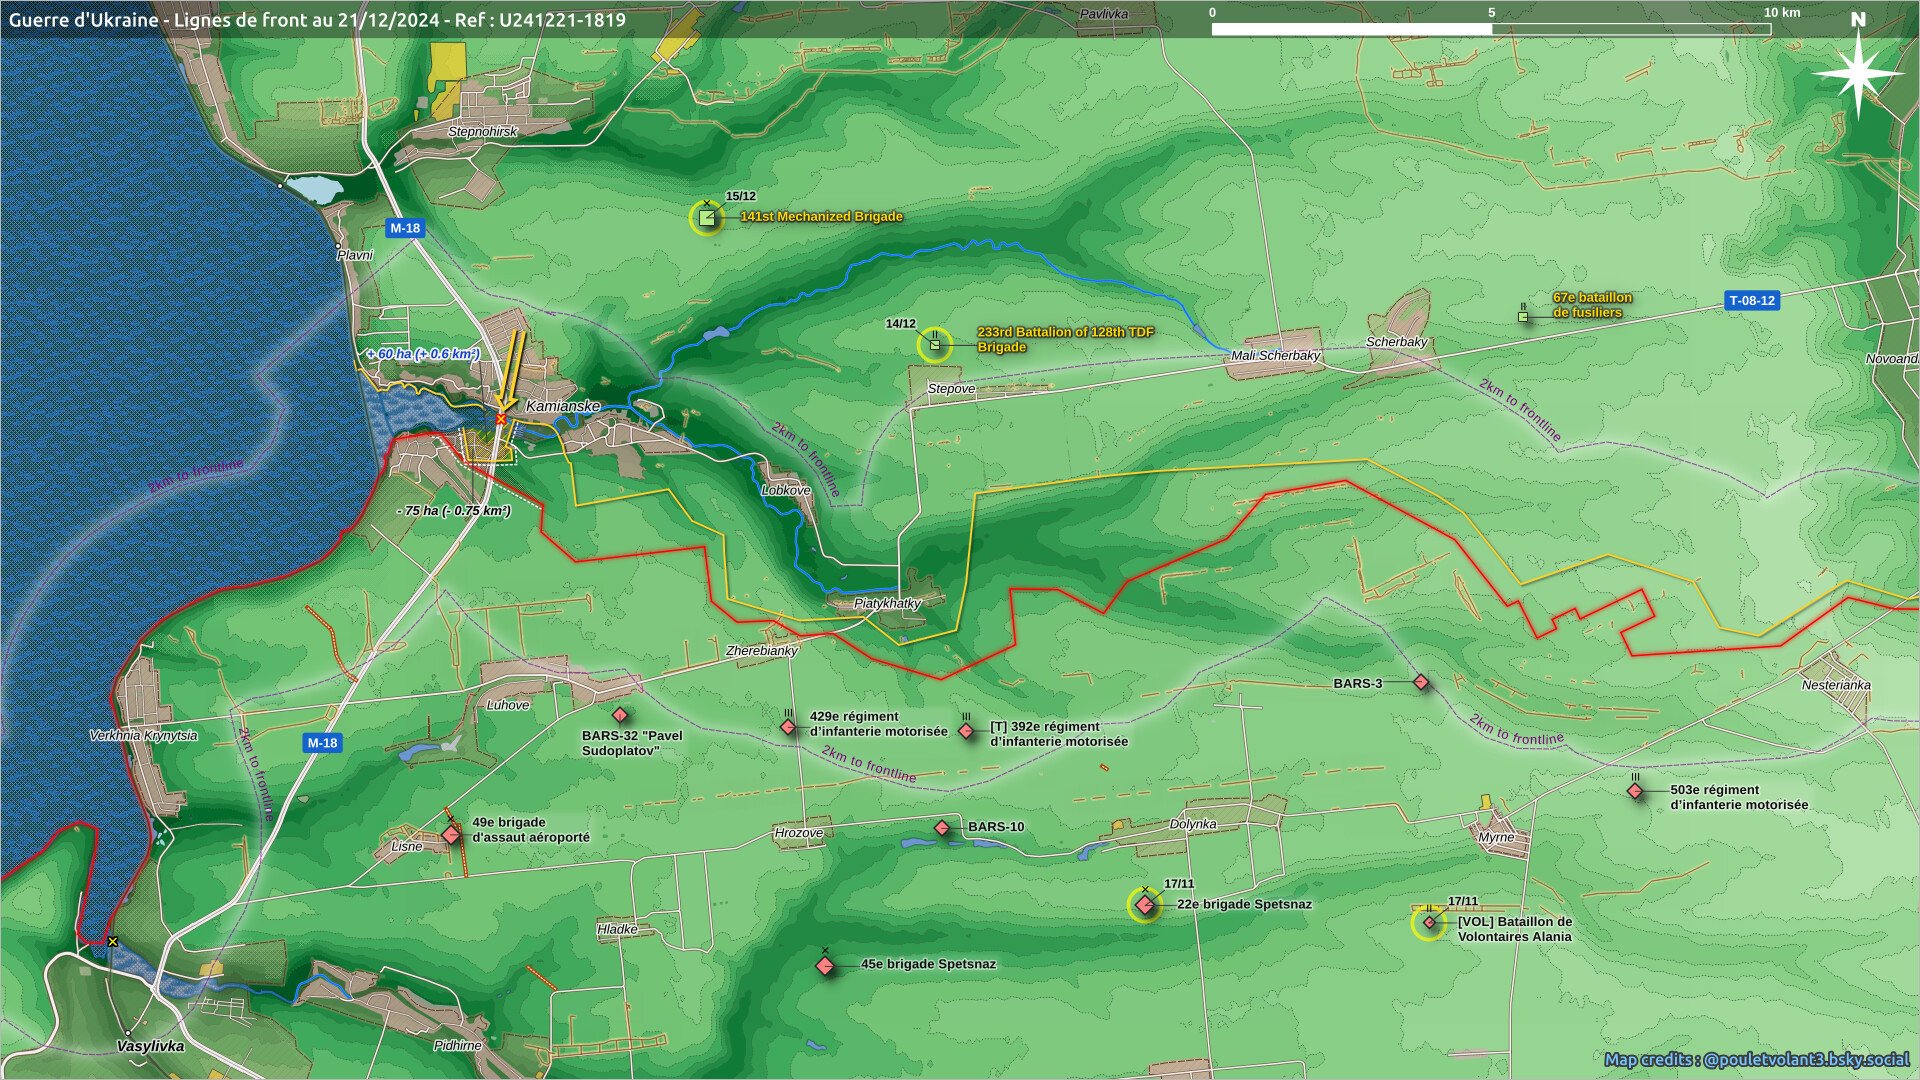The image size is (1920, 1080).
Task: Click the Zherebianky village label
Action: (x=762, y=651)
